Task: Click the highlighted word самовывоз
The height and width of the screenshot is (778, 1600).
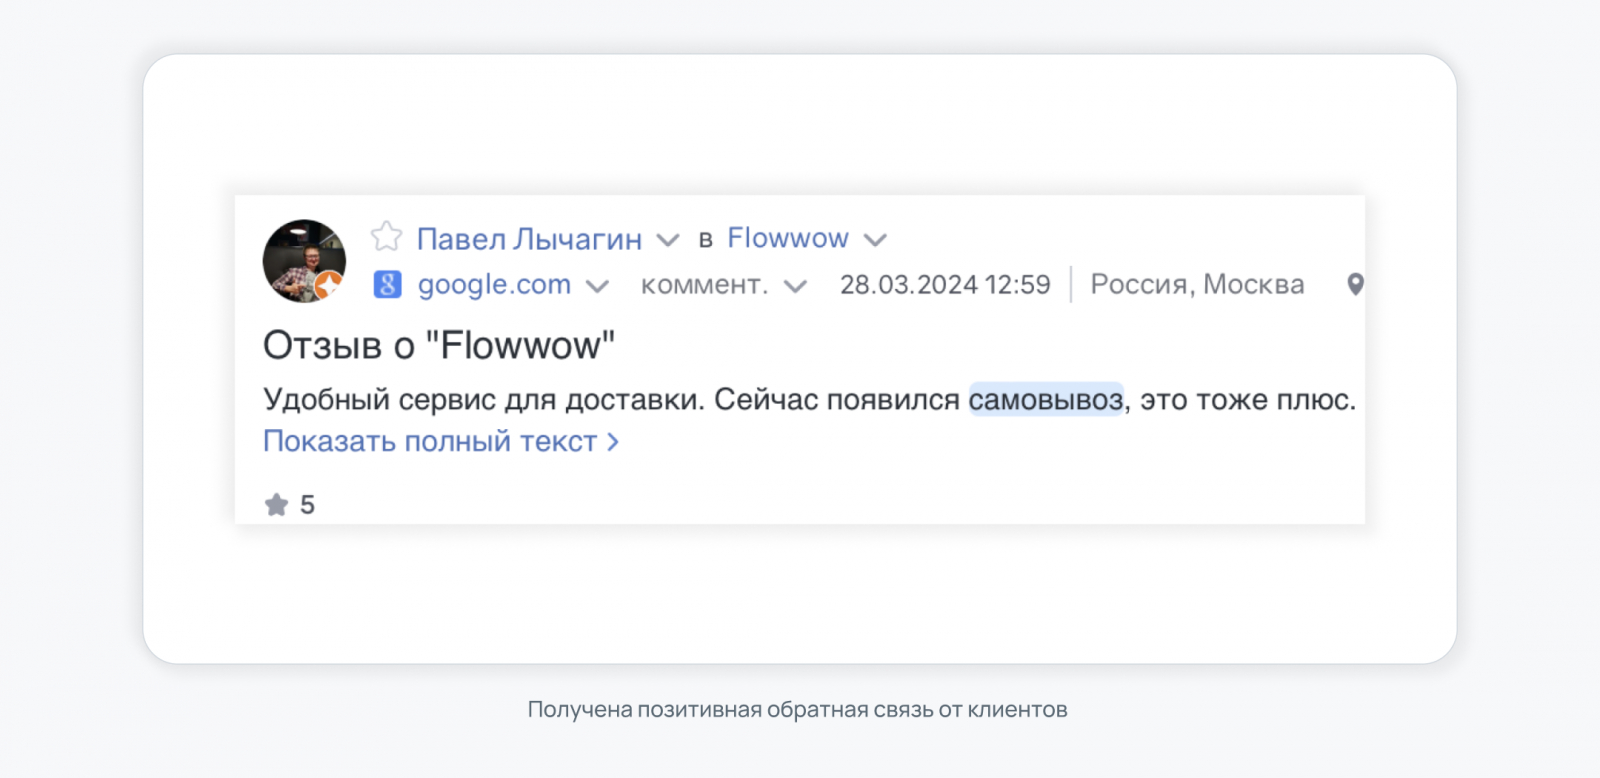Action: 1045,399
